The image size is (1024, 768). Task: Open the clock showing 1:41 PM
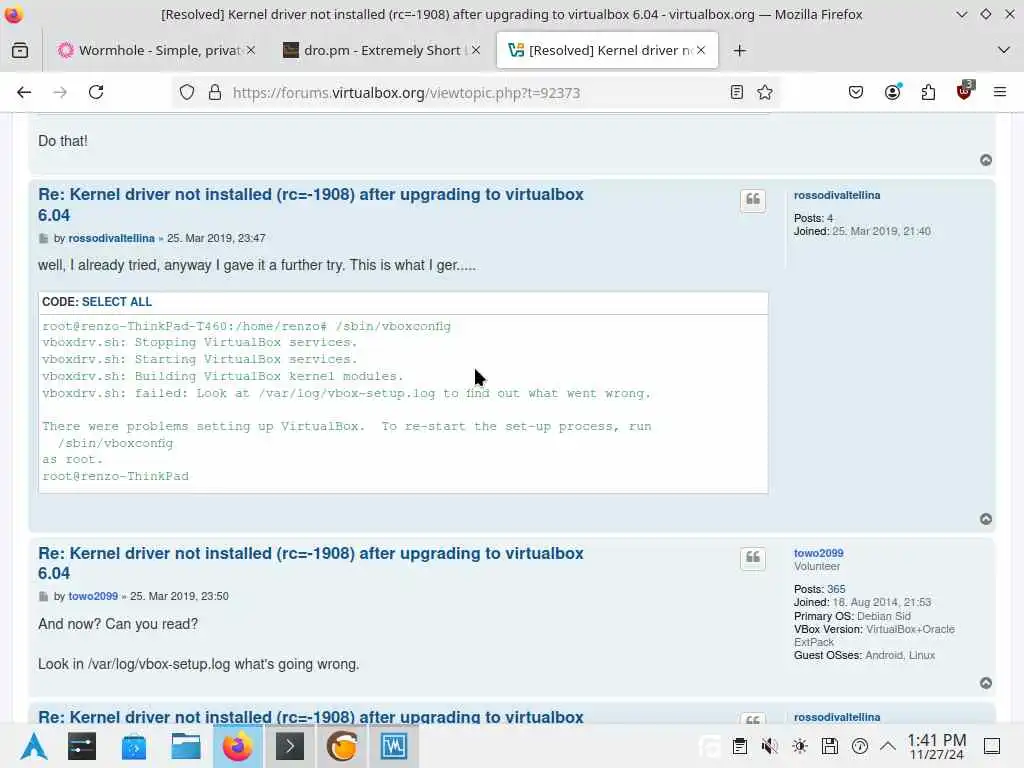pos(936,746)
